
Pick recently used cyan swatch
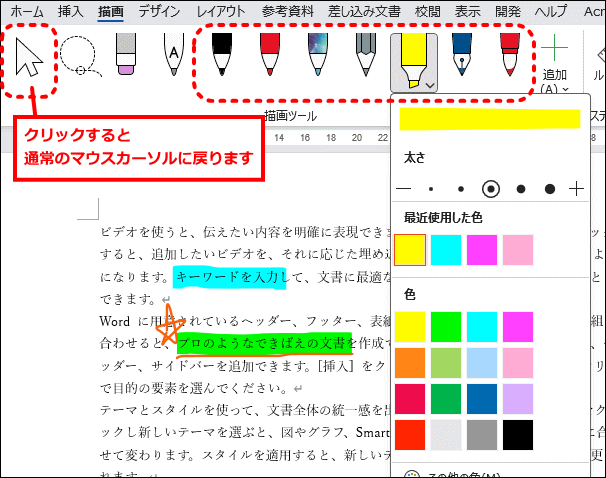[446, 250]
